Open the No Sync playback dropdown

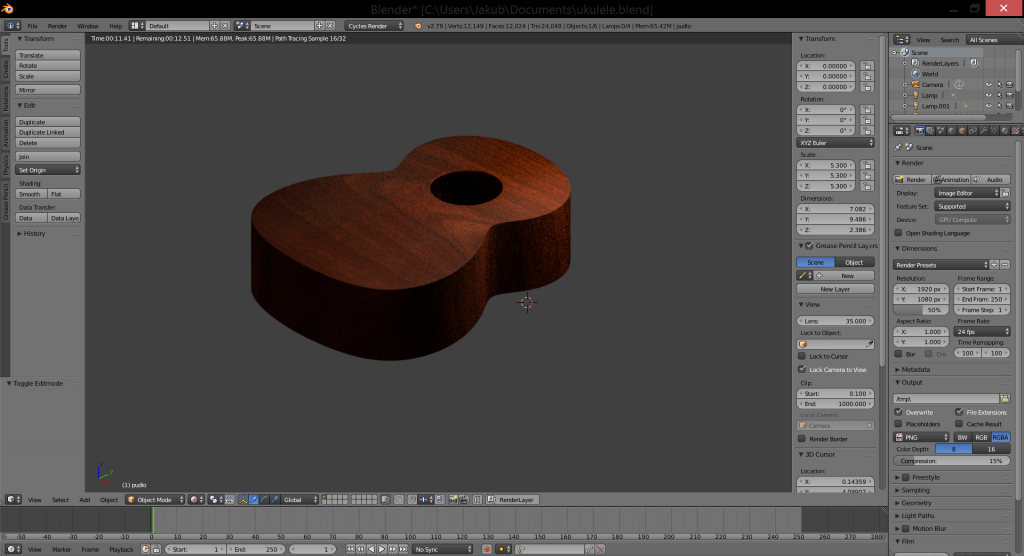point(442,549)
